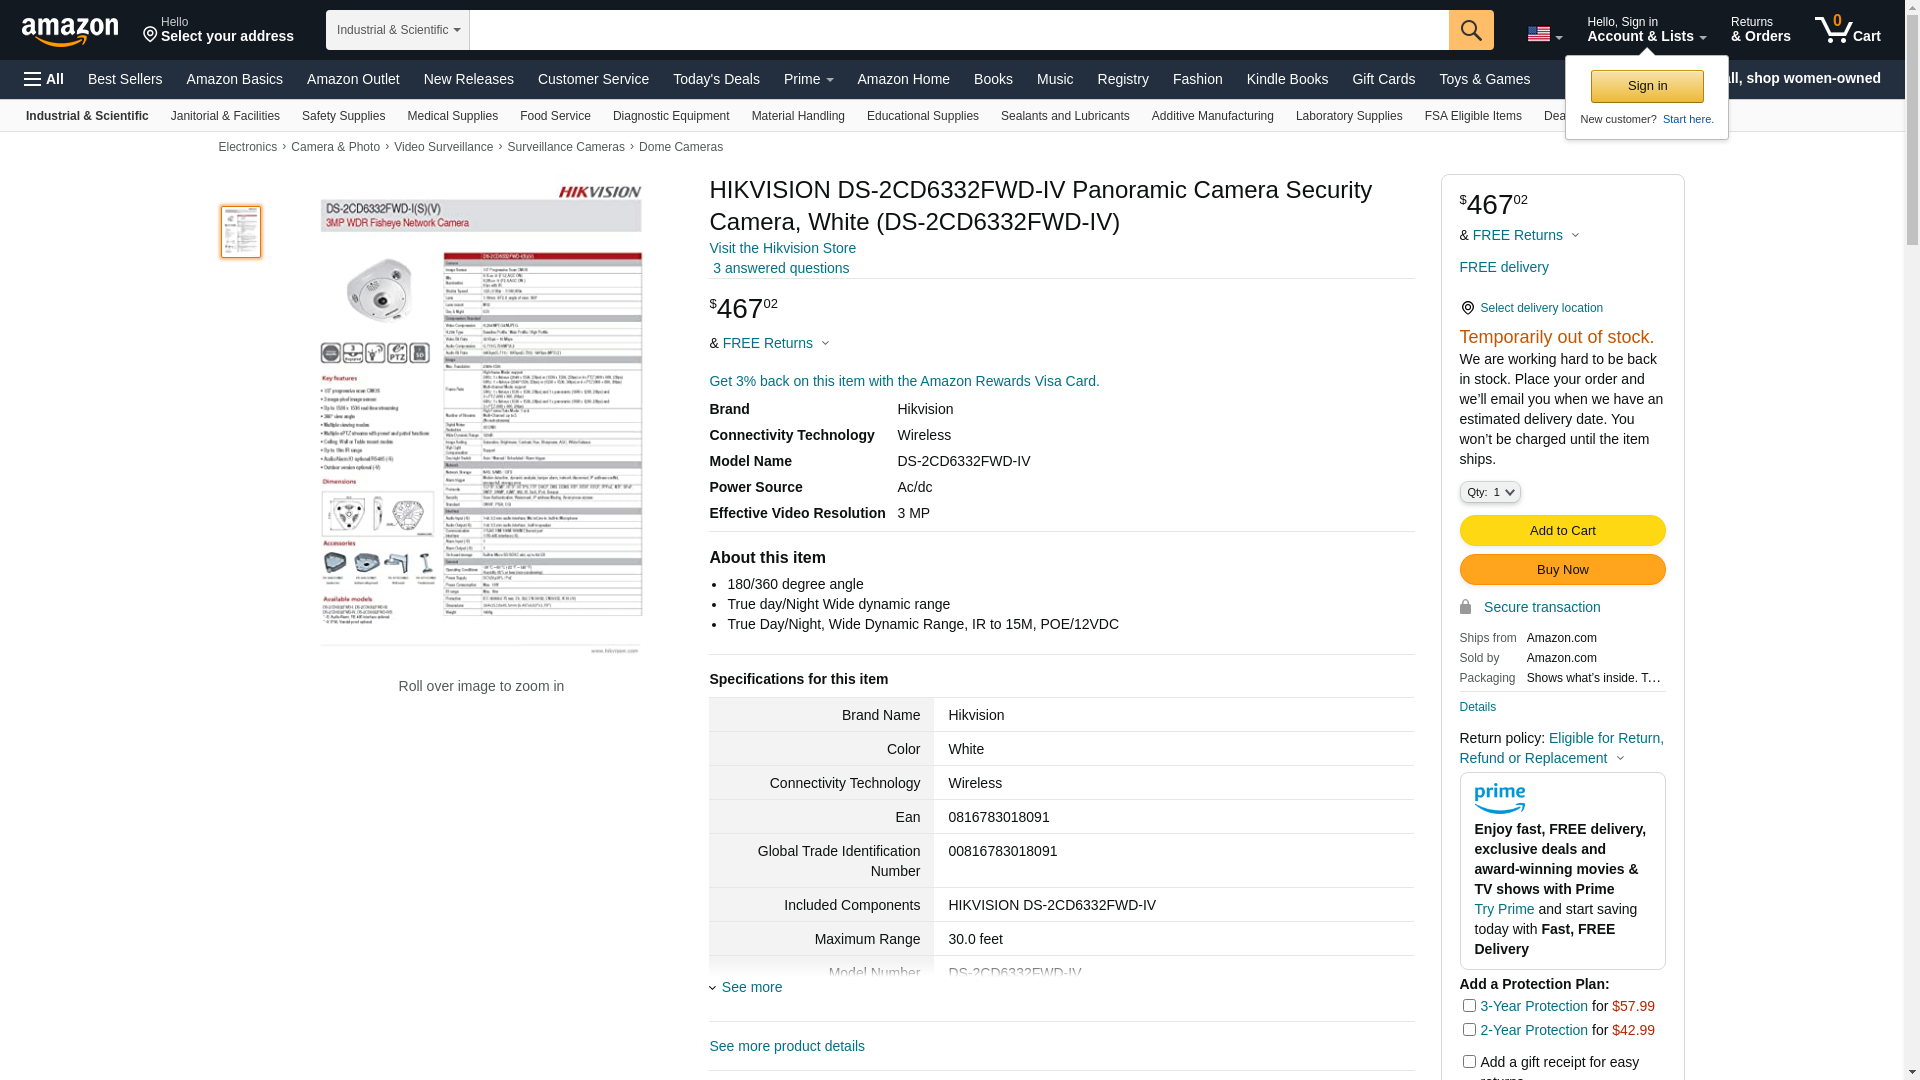This screenshot has height=1080, width=1920.
Task: Click into the Amazon search field
Action: coord(958,30)
